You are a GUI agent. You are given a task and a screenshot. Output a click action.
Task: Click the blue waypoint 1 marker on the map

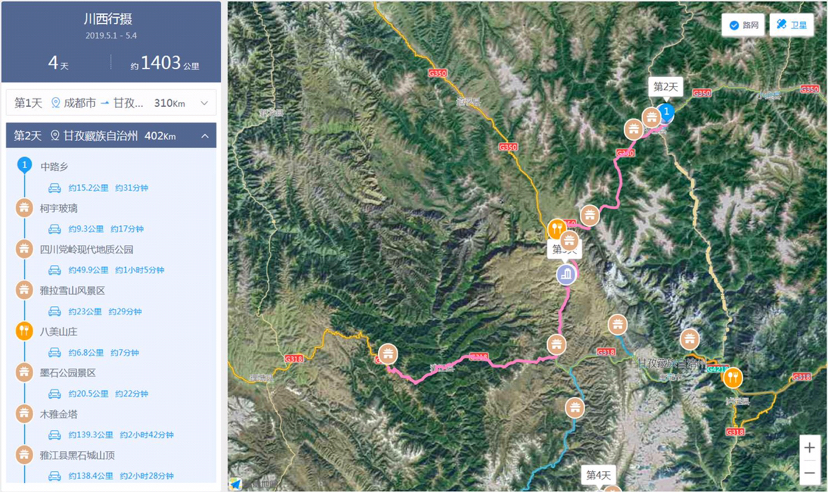(666, 112)
